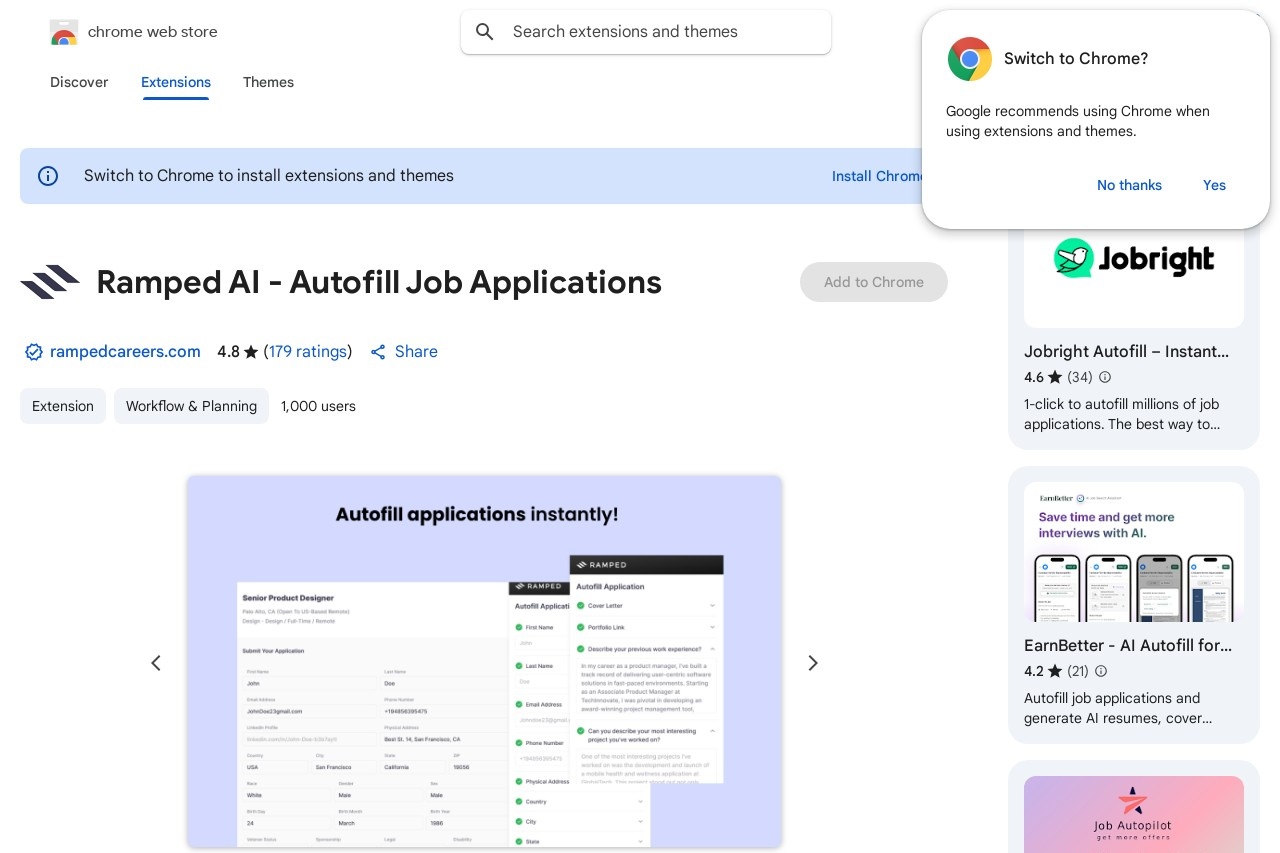Click the Jobright 4.6 rating text
The height and width of the screenshot is (853, 1280).
point(1034,377)
